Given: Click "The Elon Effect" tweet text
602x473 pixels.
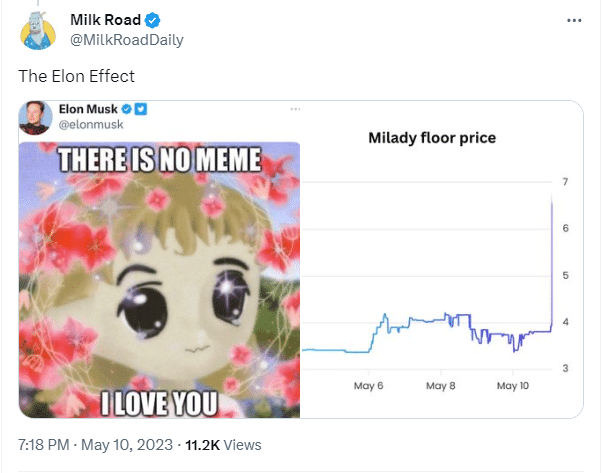Looking at the screenshot, I should coord(76,76).
